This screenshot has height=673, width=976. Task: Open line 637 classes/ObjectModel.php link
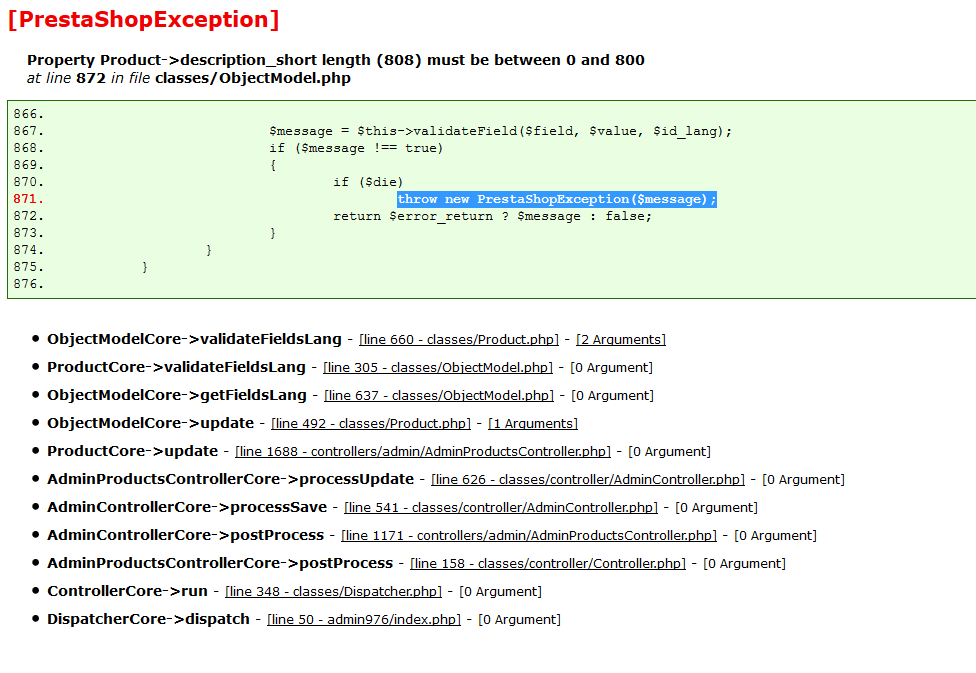click(x=439, y=396)
